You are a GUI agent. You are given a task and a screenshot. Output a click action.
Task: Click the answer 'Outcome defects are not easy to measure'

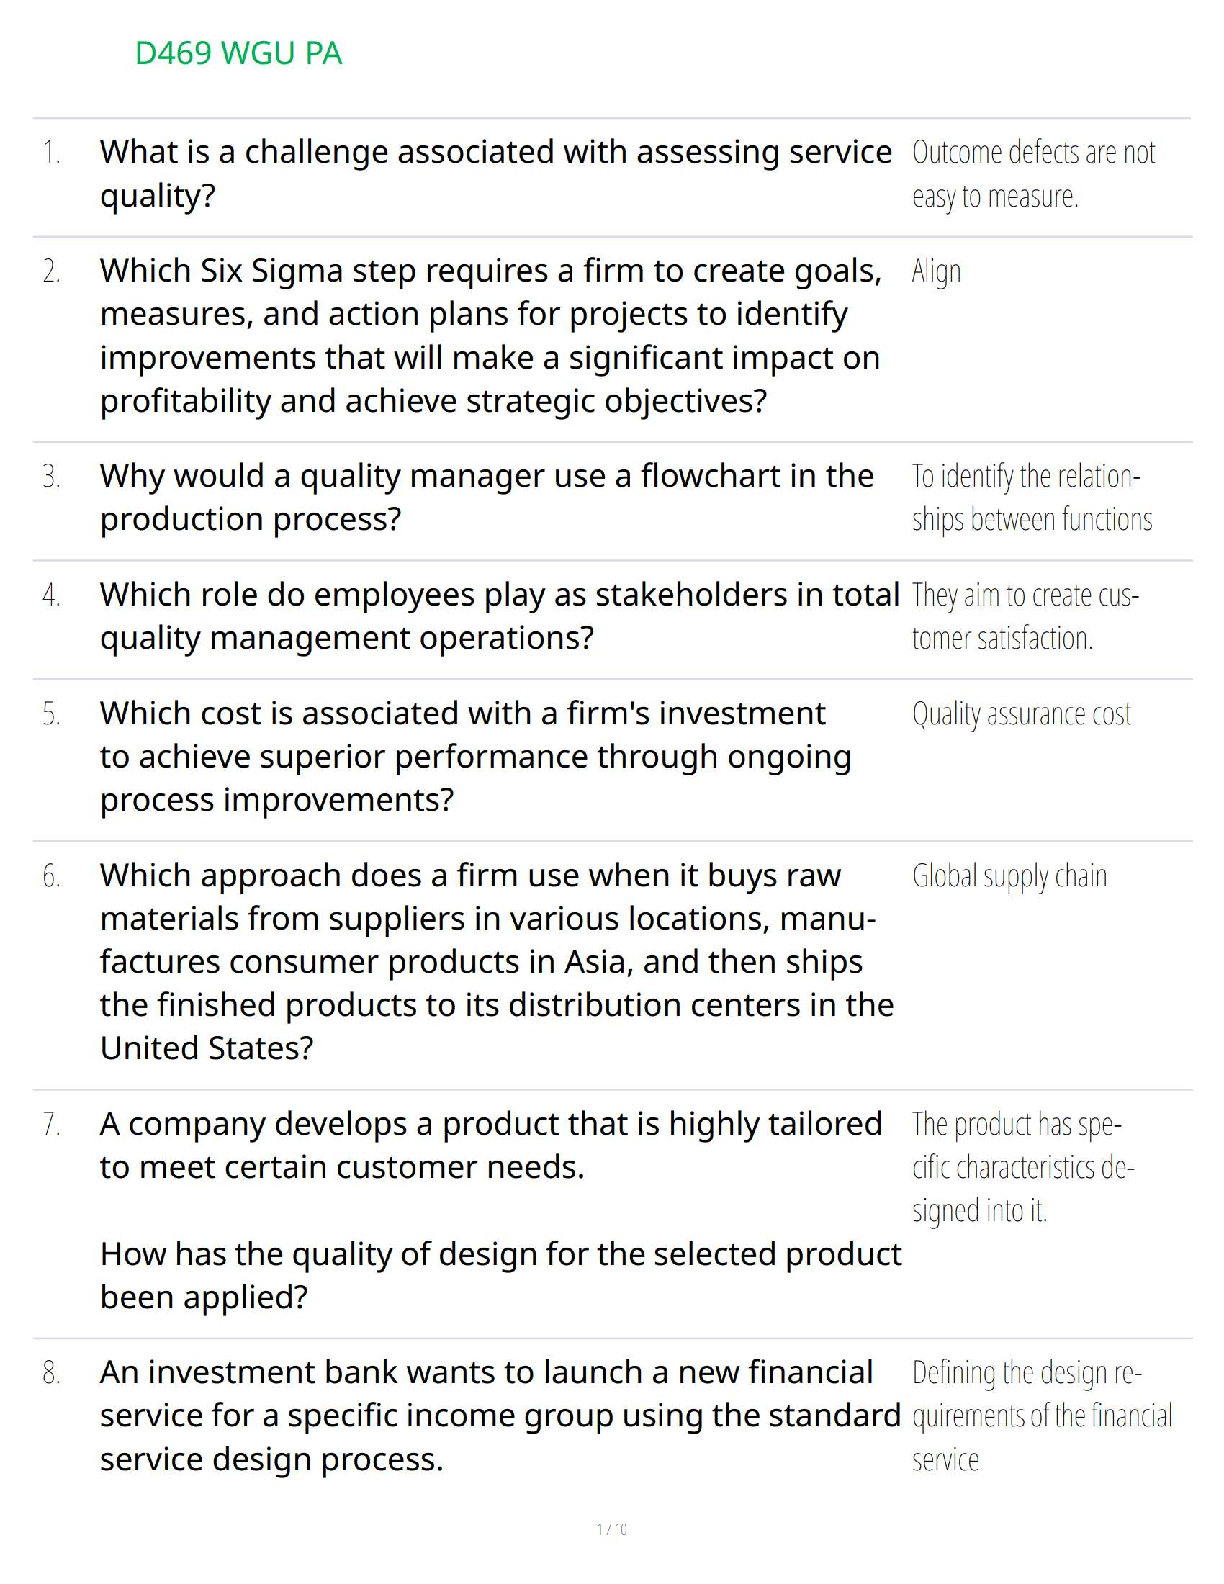coord(1033,174)
